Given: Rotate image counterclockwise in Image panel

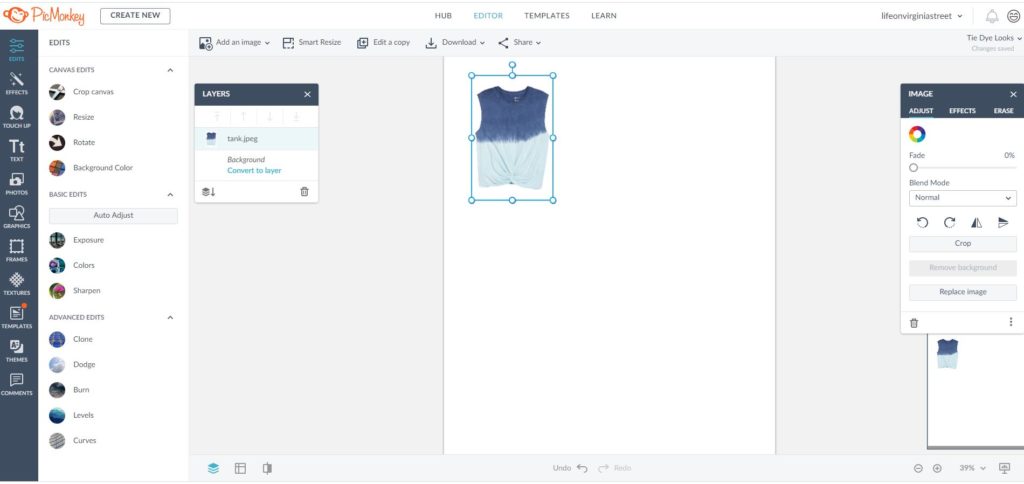Looking at the screenshot, I should point(922,223).
